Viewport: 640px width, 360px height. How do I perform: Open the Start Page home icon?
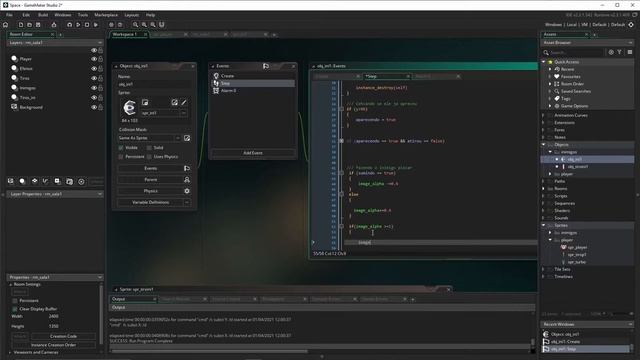tap(5, 25)
